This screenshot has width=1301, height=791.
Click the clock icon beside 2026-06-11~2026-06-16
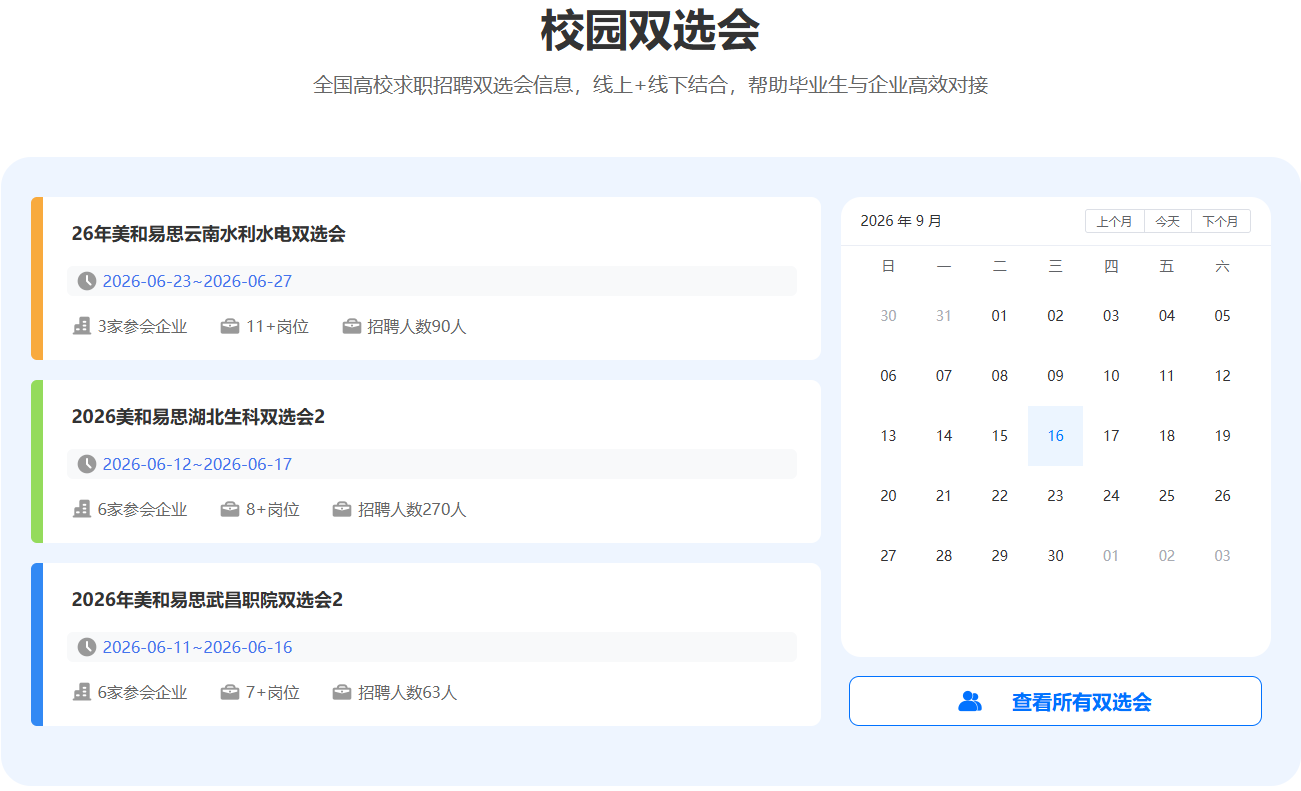pyautogui.click(x=87, y=647)
